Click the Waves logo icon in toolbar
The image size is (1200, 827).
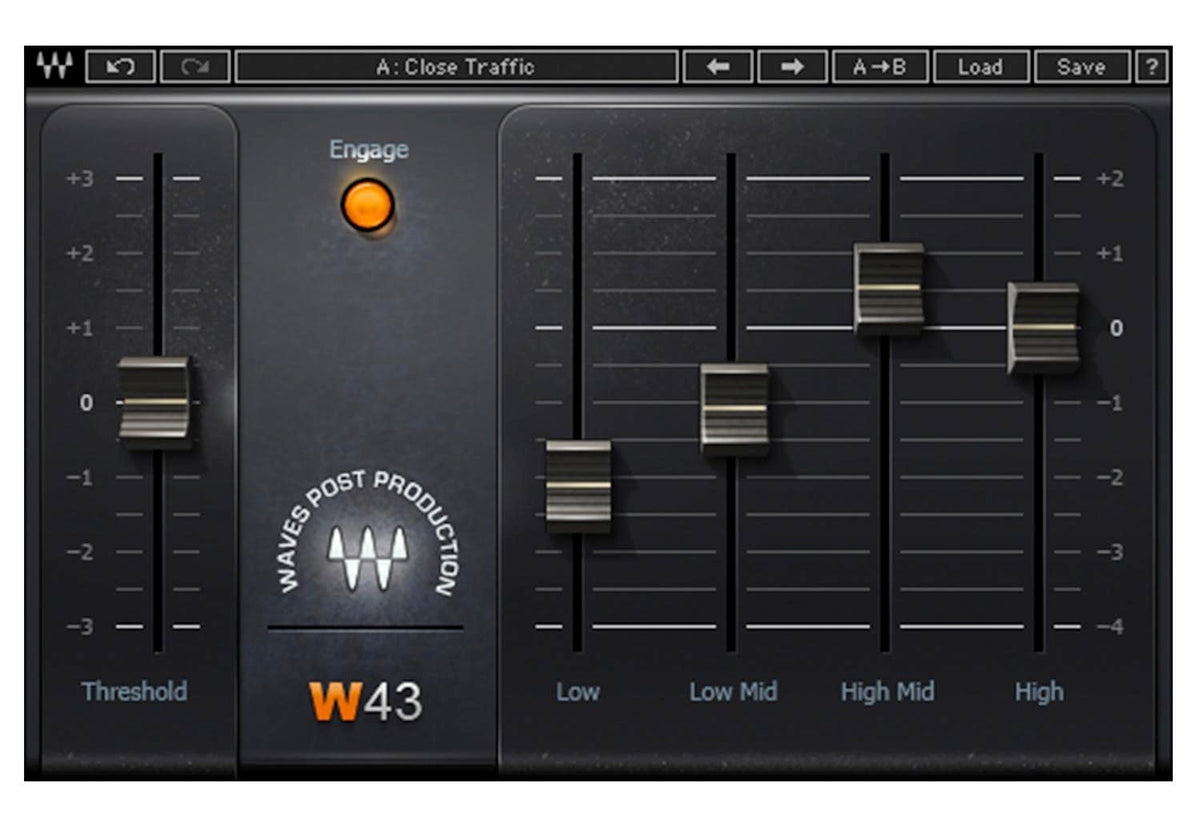pos(54,67)
